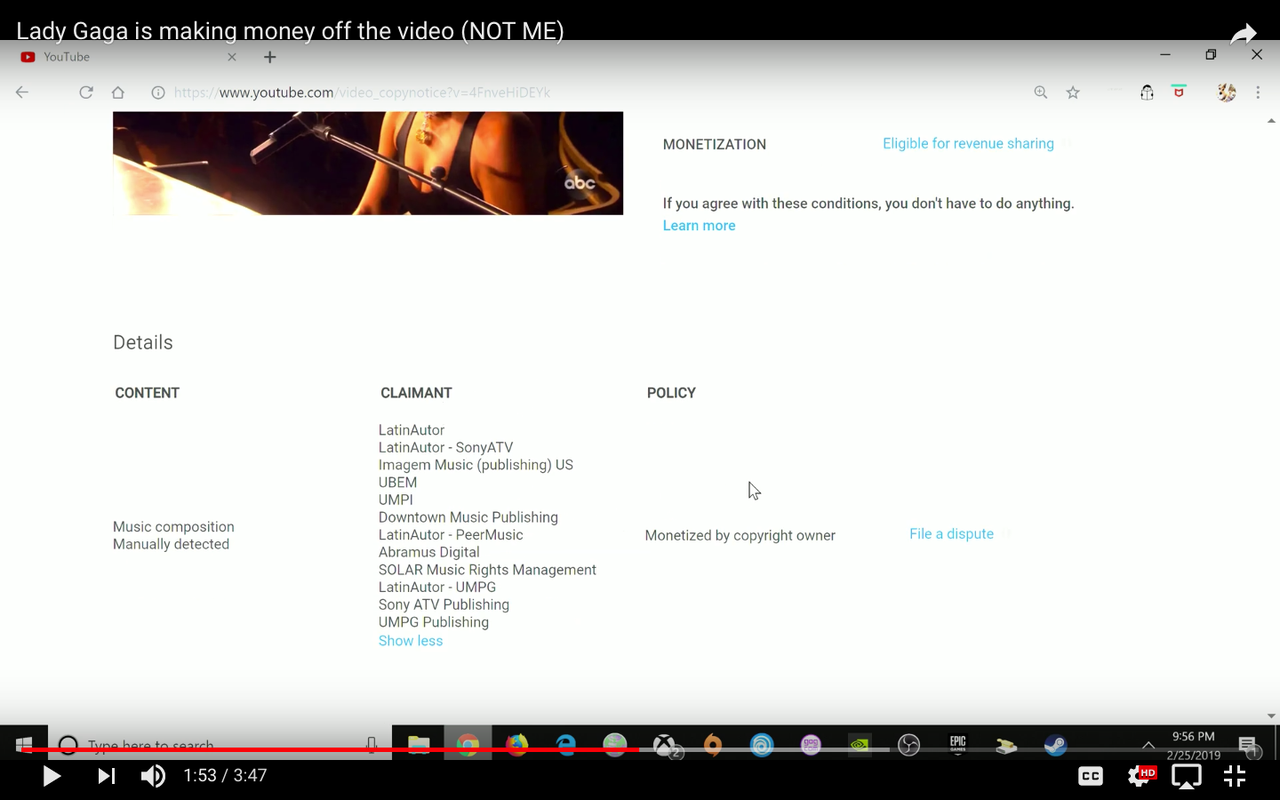Open a new browser tab
This screenshot has width=1280, height=800.
click(270, 57)
